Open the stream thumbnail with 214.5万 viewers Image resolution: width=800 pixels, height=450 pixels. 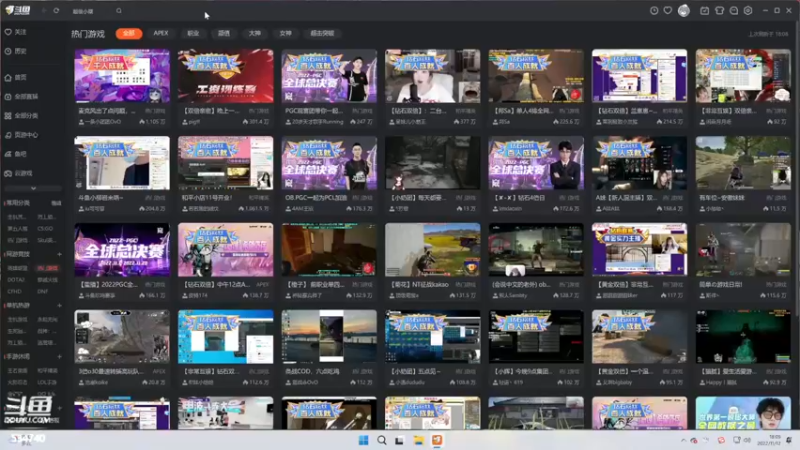(639, 76)
